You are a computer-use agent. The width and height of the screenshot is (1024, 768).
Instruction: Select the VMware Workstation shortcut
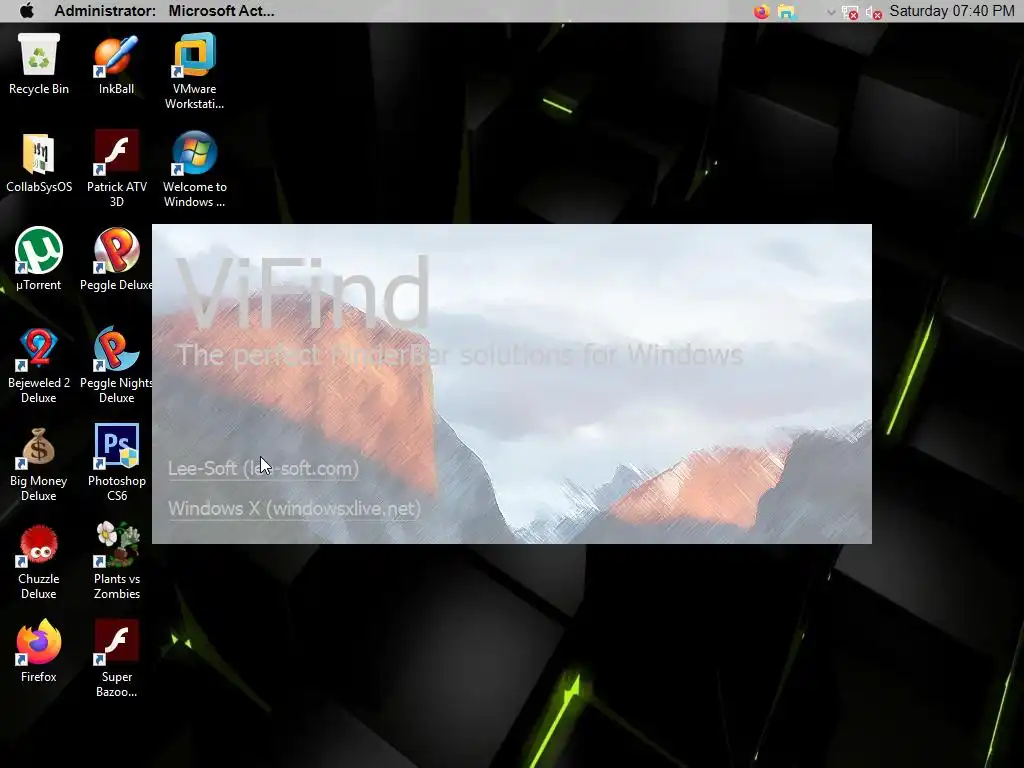click(195, 71)
